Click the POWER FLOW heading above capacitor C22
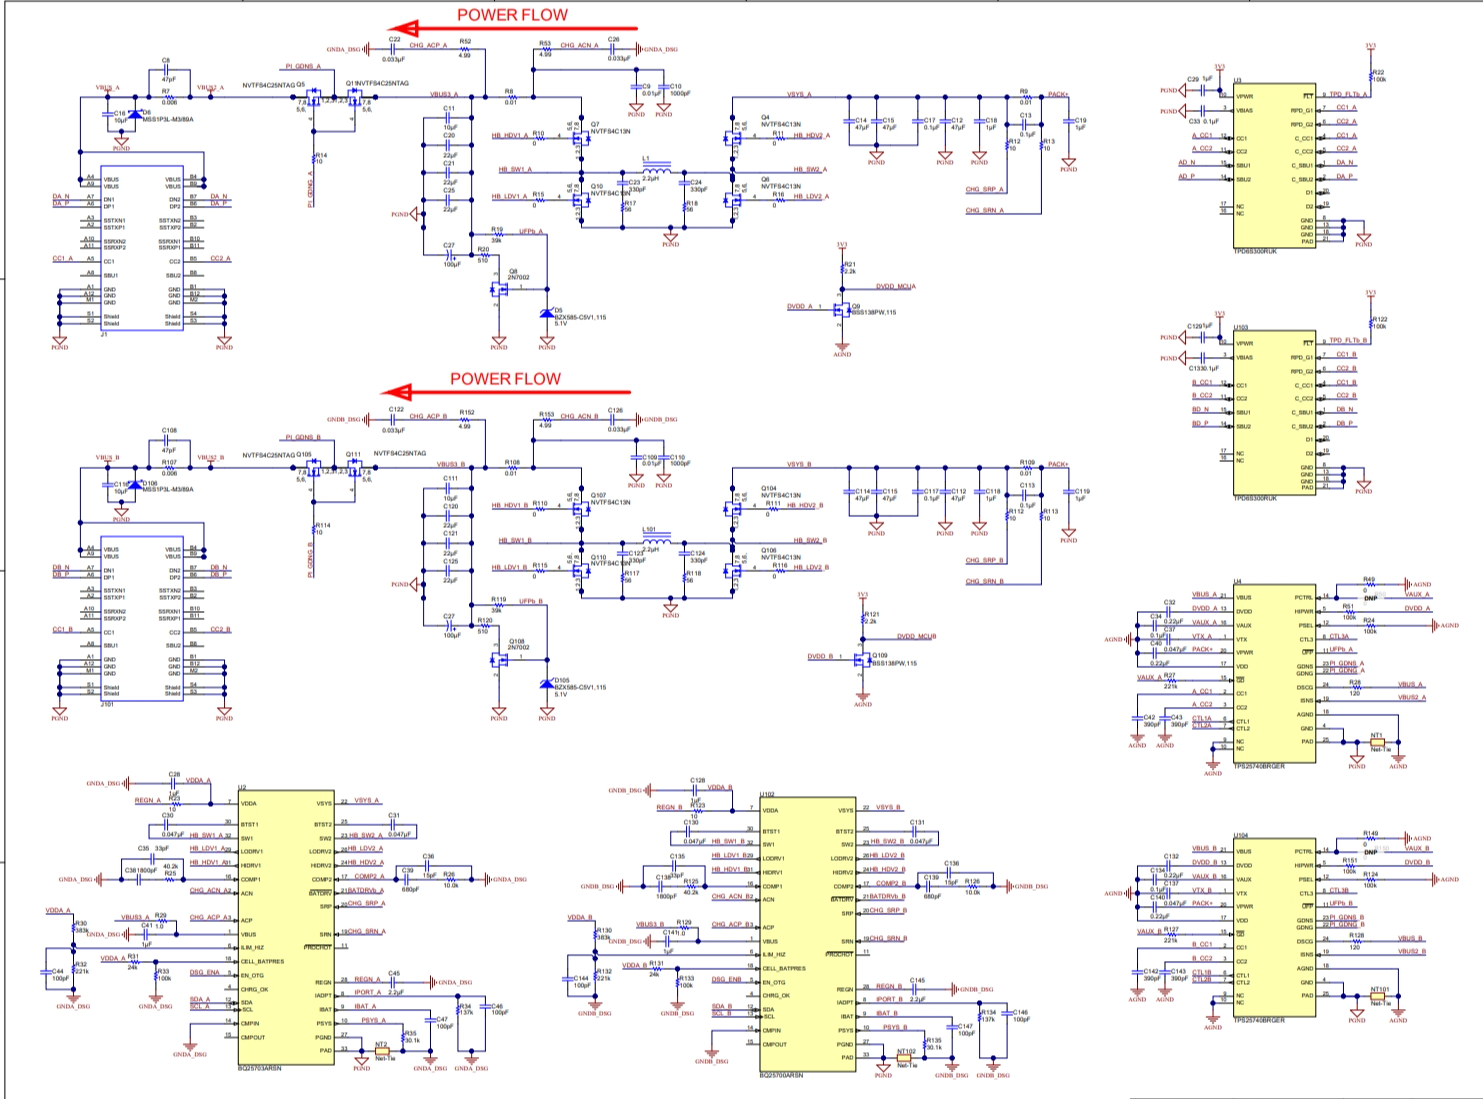This screenshot has height=1099, width=1483. point(512,15)
